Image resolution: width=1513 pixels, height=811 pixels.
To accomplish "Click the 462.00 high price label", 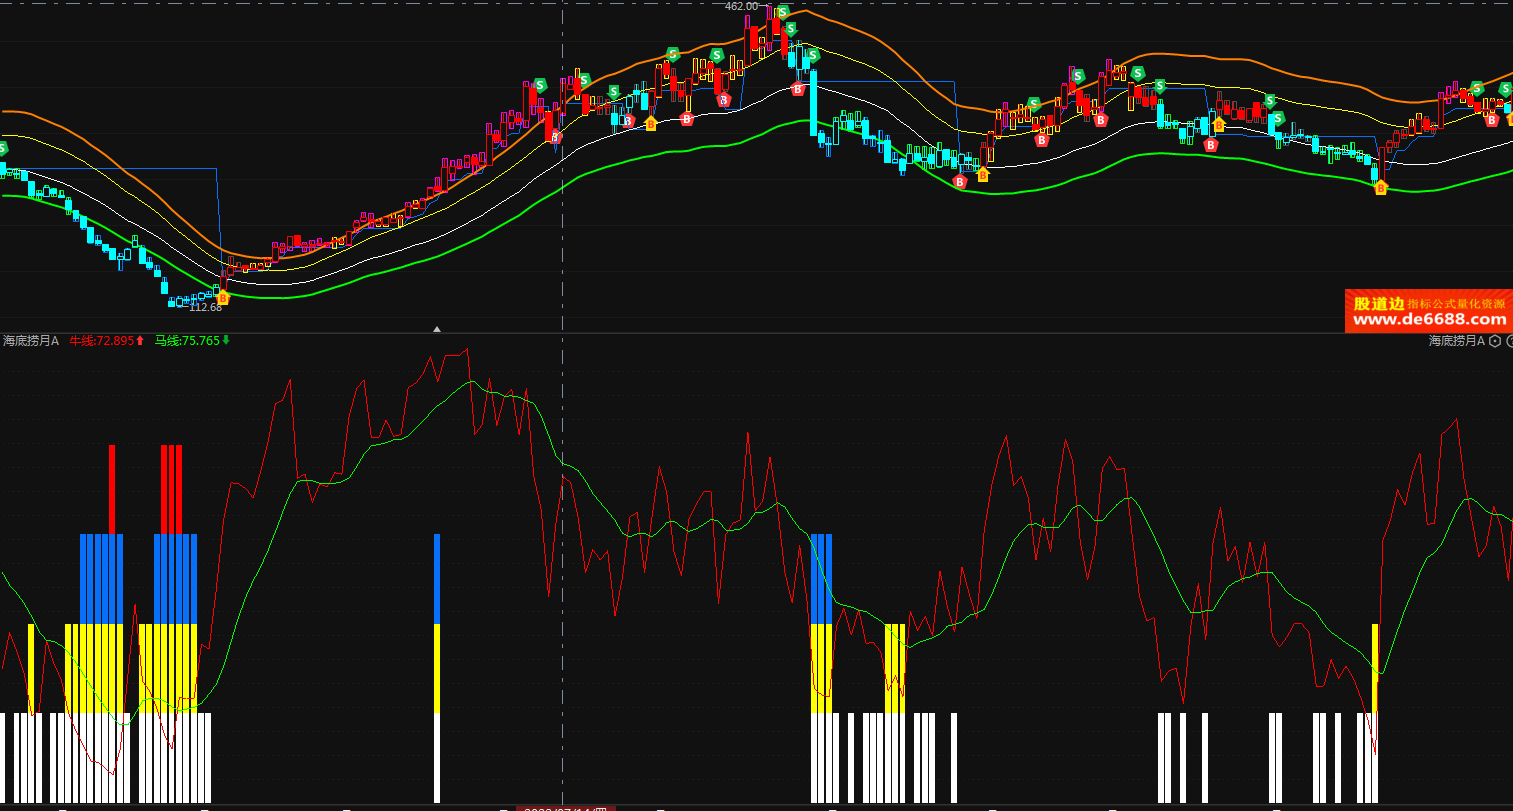I will click(741, 6).
